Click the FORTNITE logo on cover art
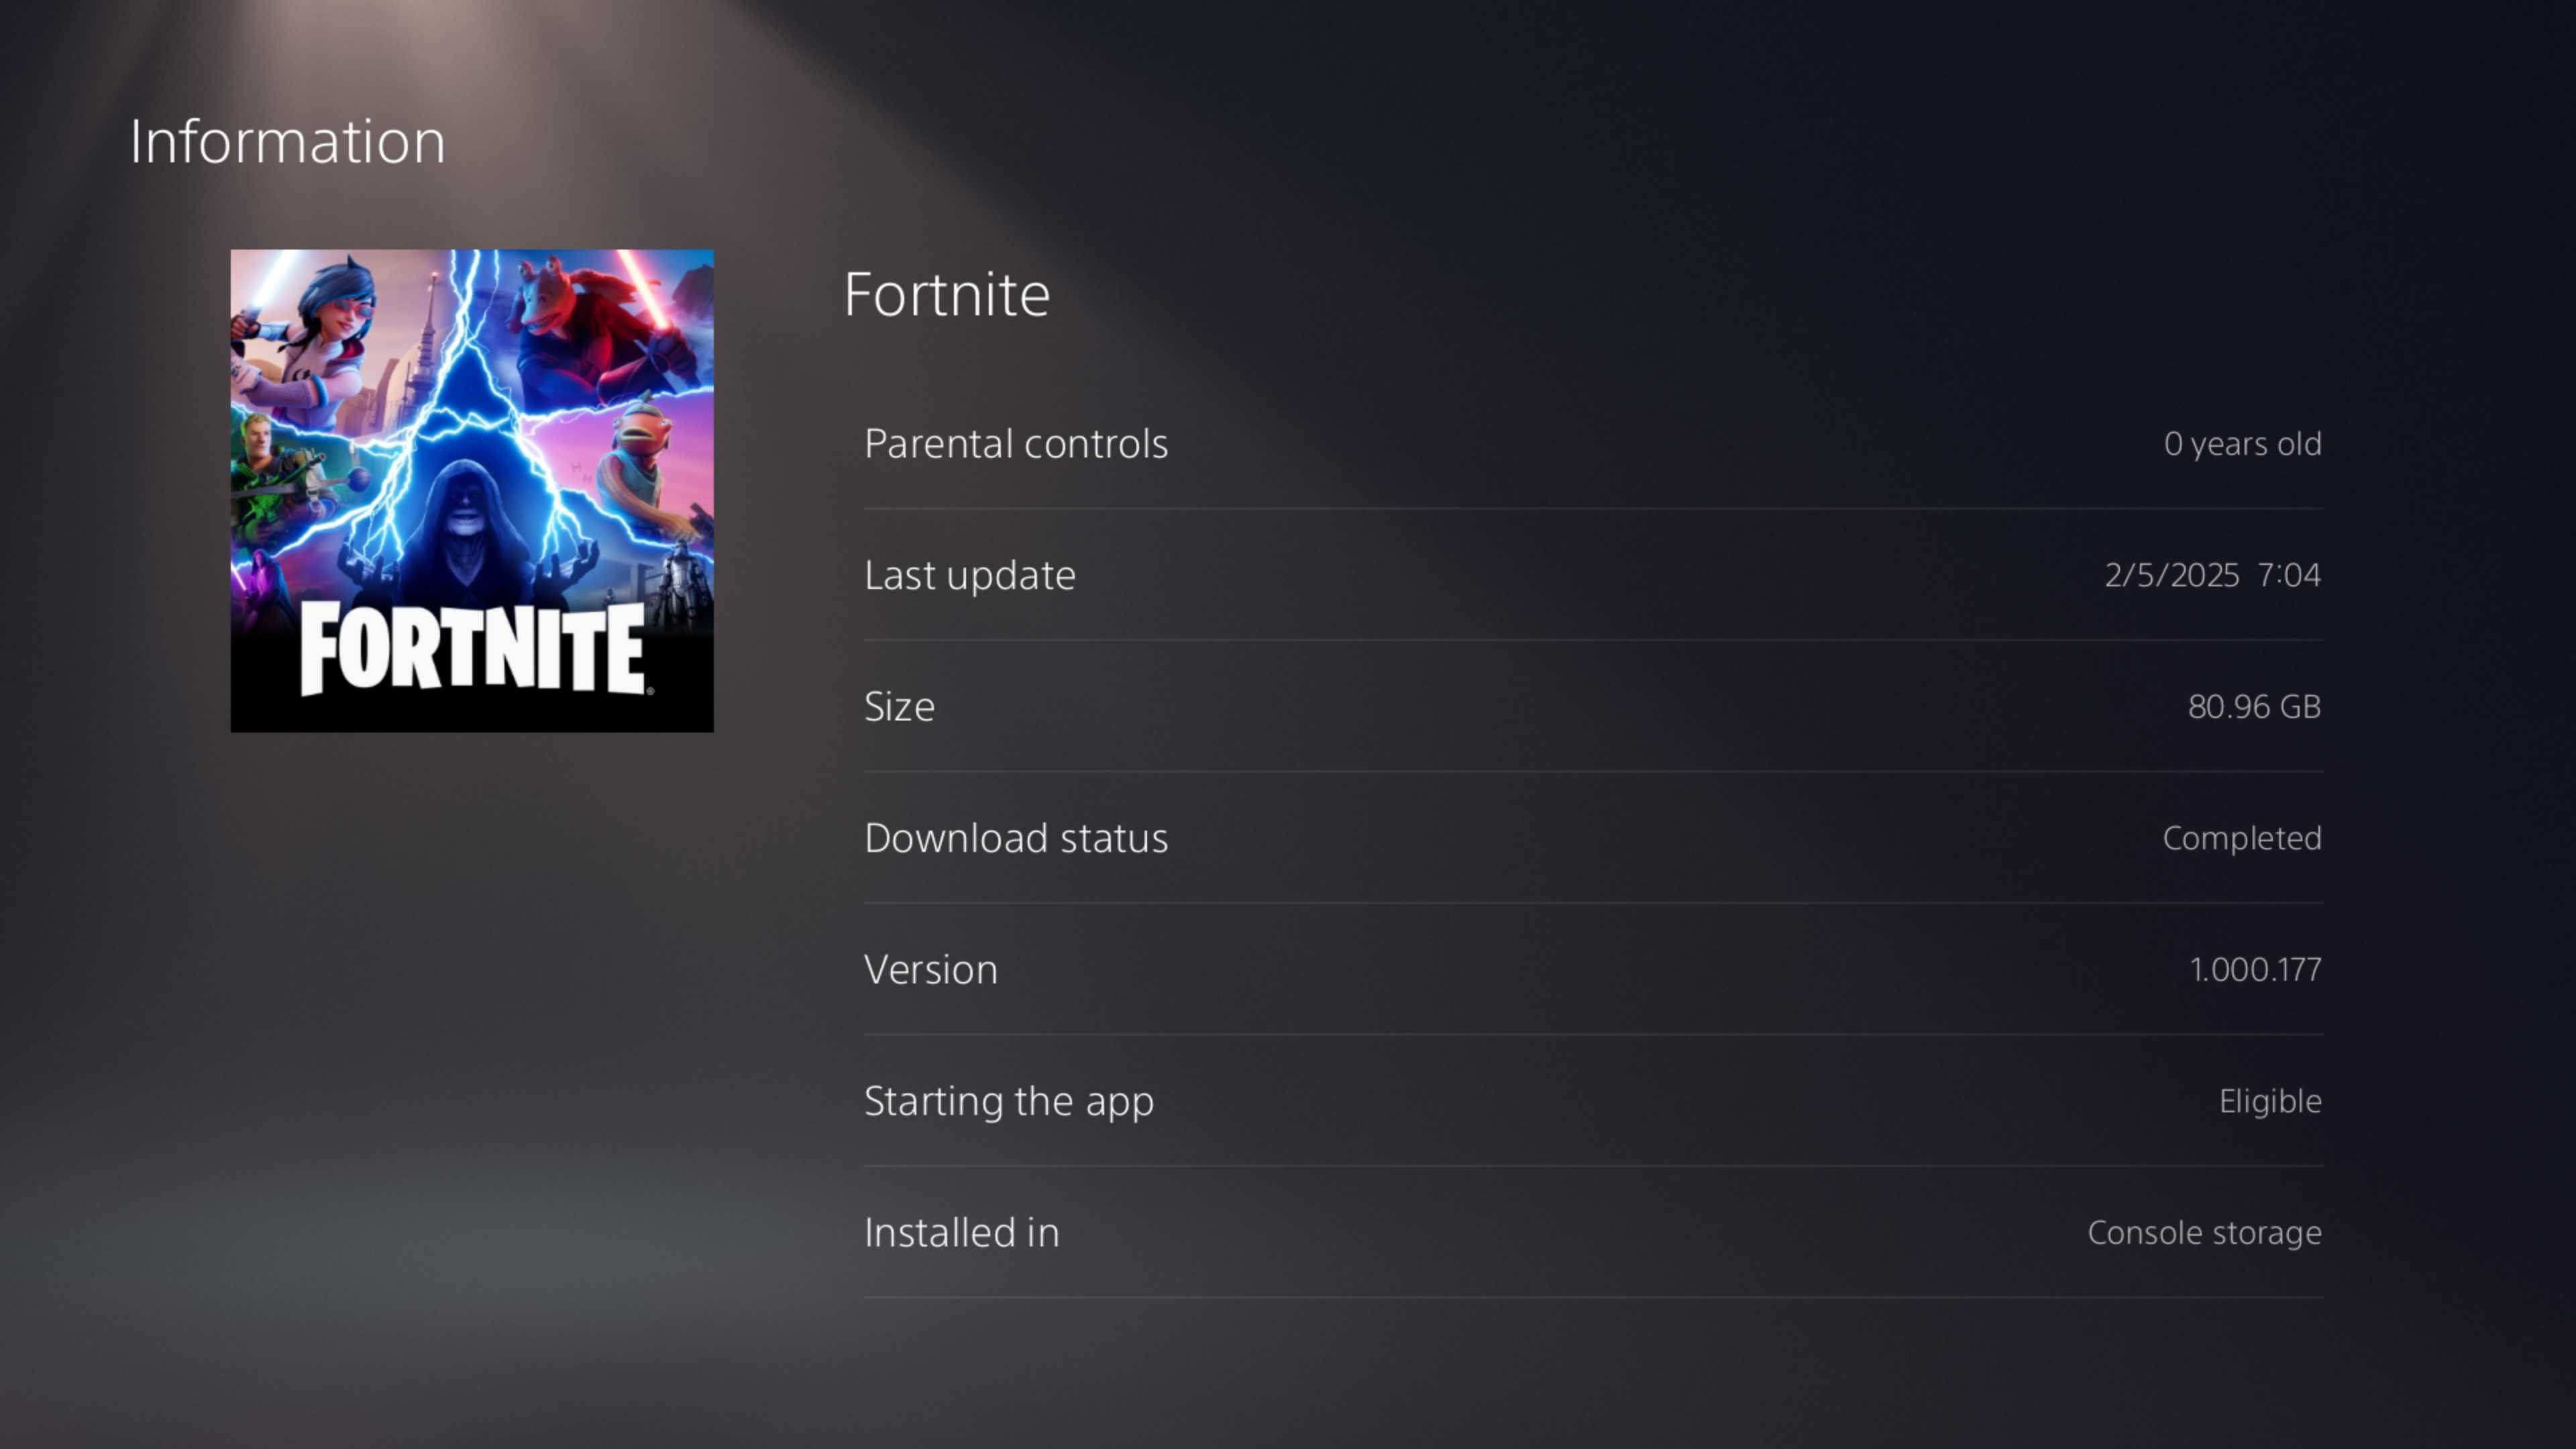Image resolution: width=2576 pixels, height=1449 pixels. [x=475, y=649]
